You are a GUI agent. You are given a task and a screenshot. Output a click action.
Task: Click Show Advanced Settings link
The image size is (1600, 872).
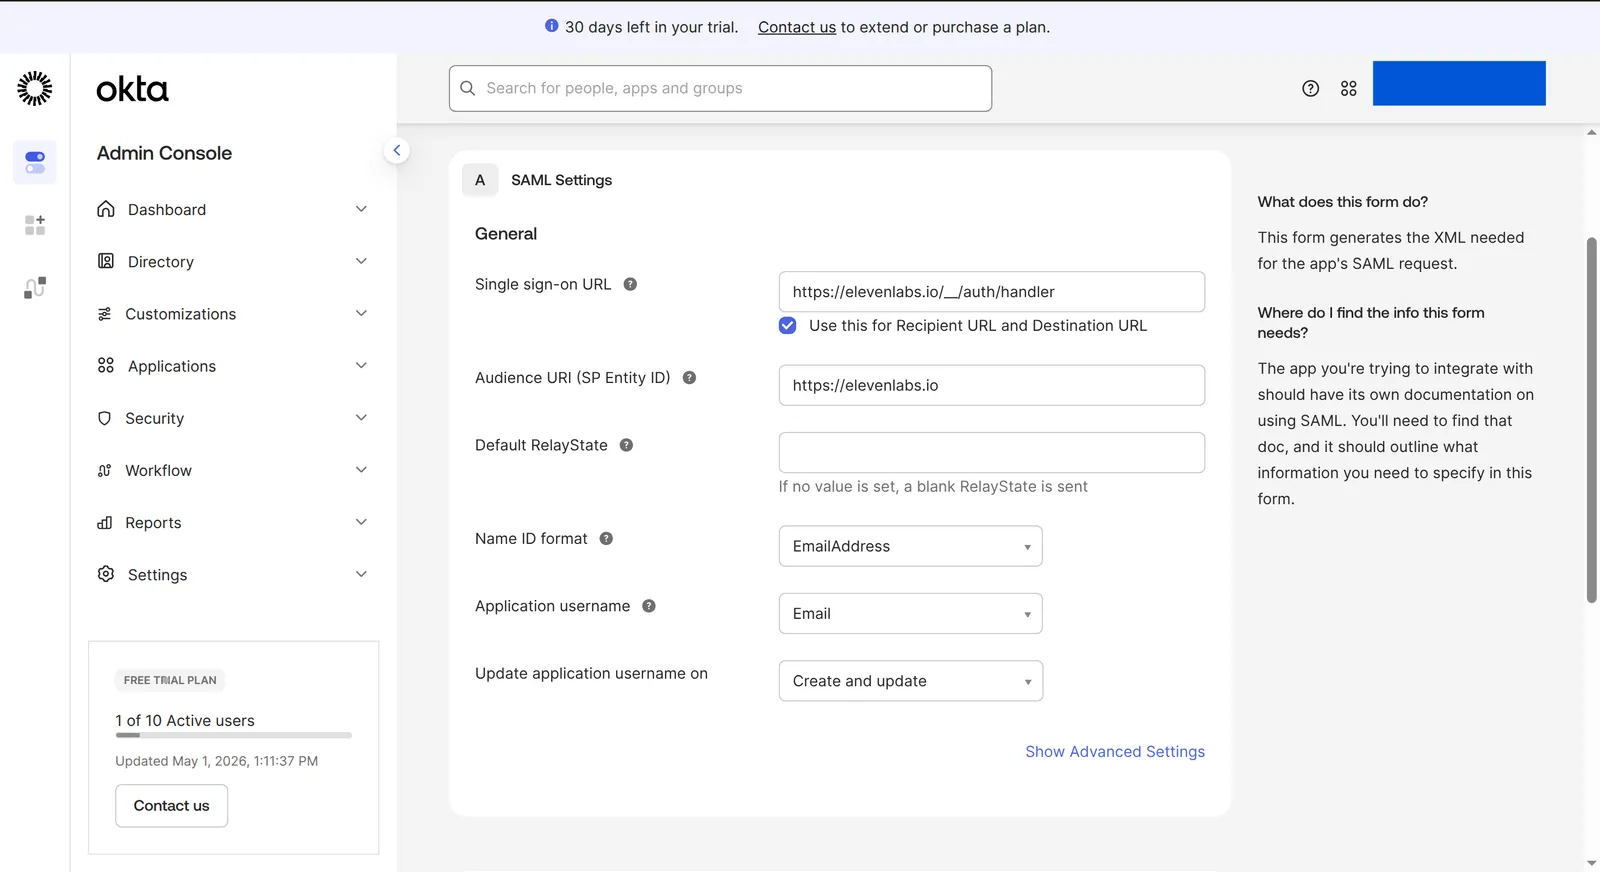click(1115, 752)
